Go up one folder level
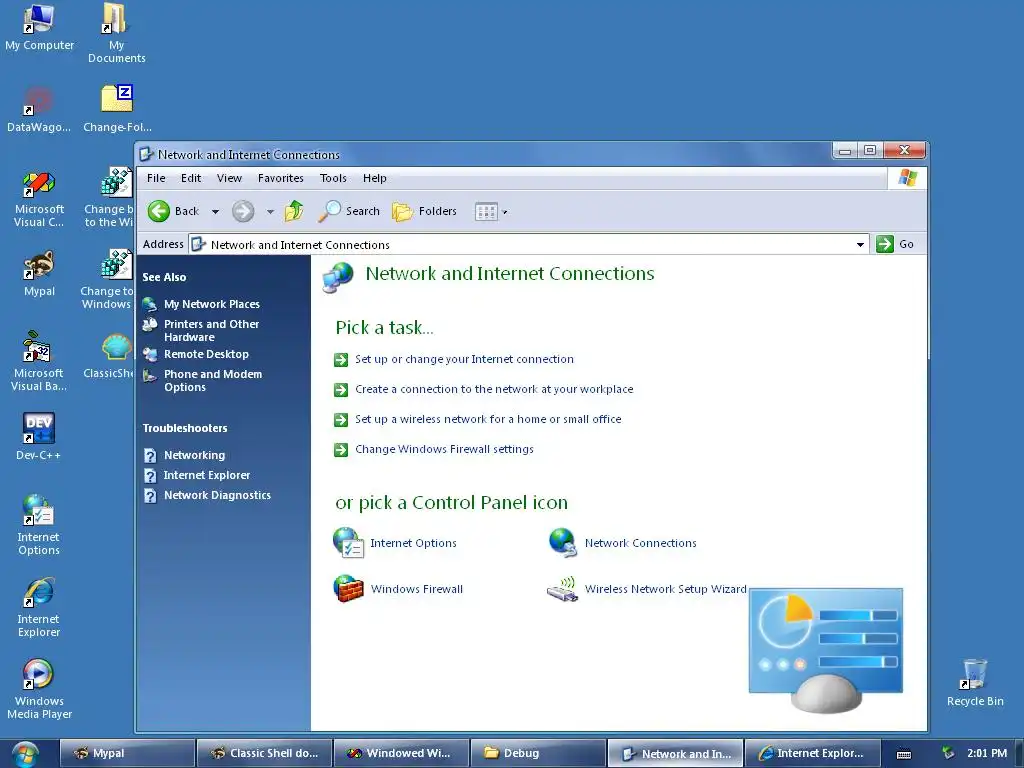 (294, 211)
